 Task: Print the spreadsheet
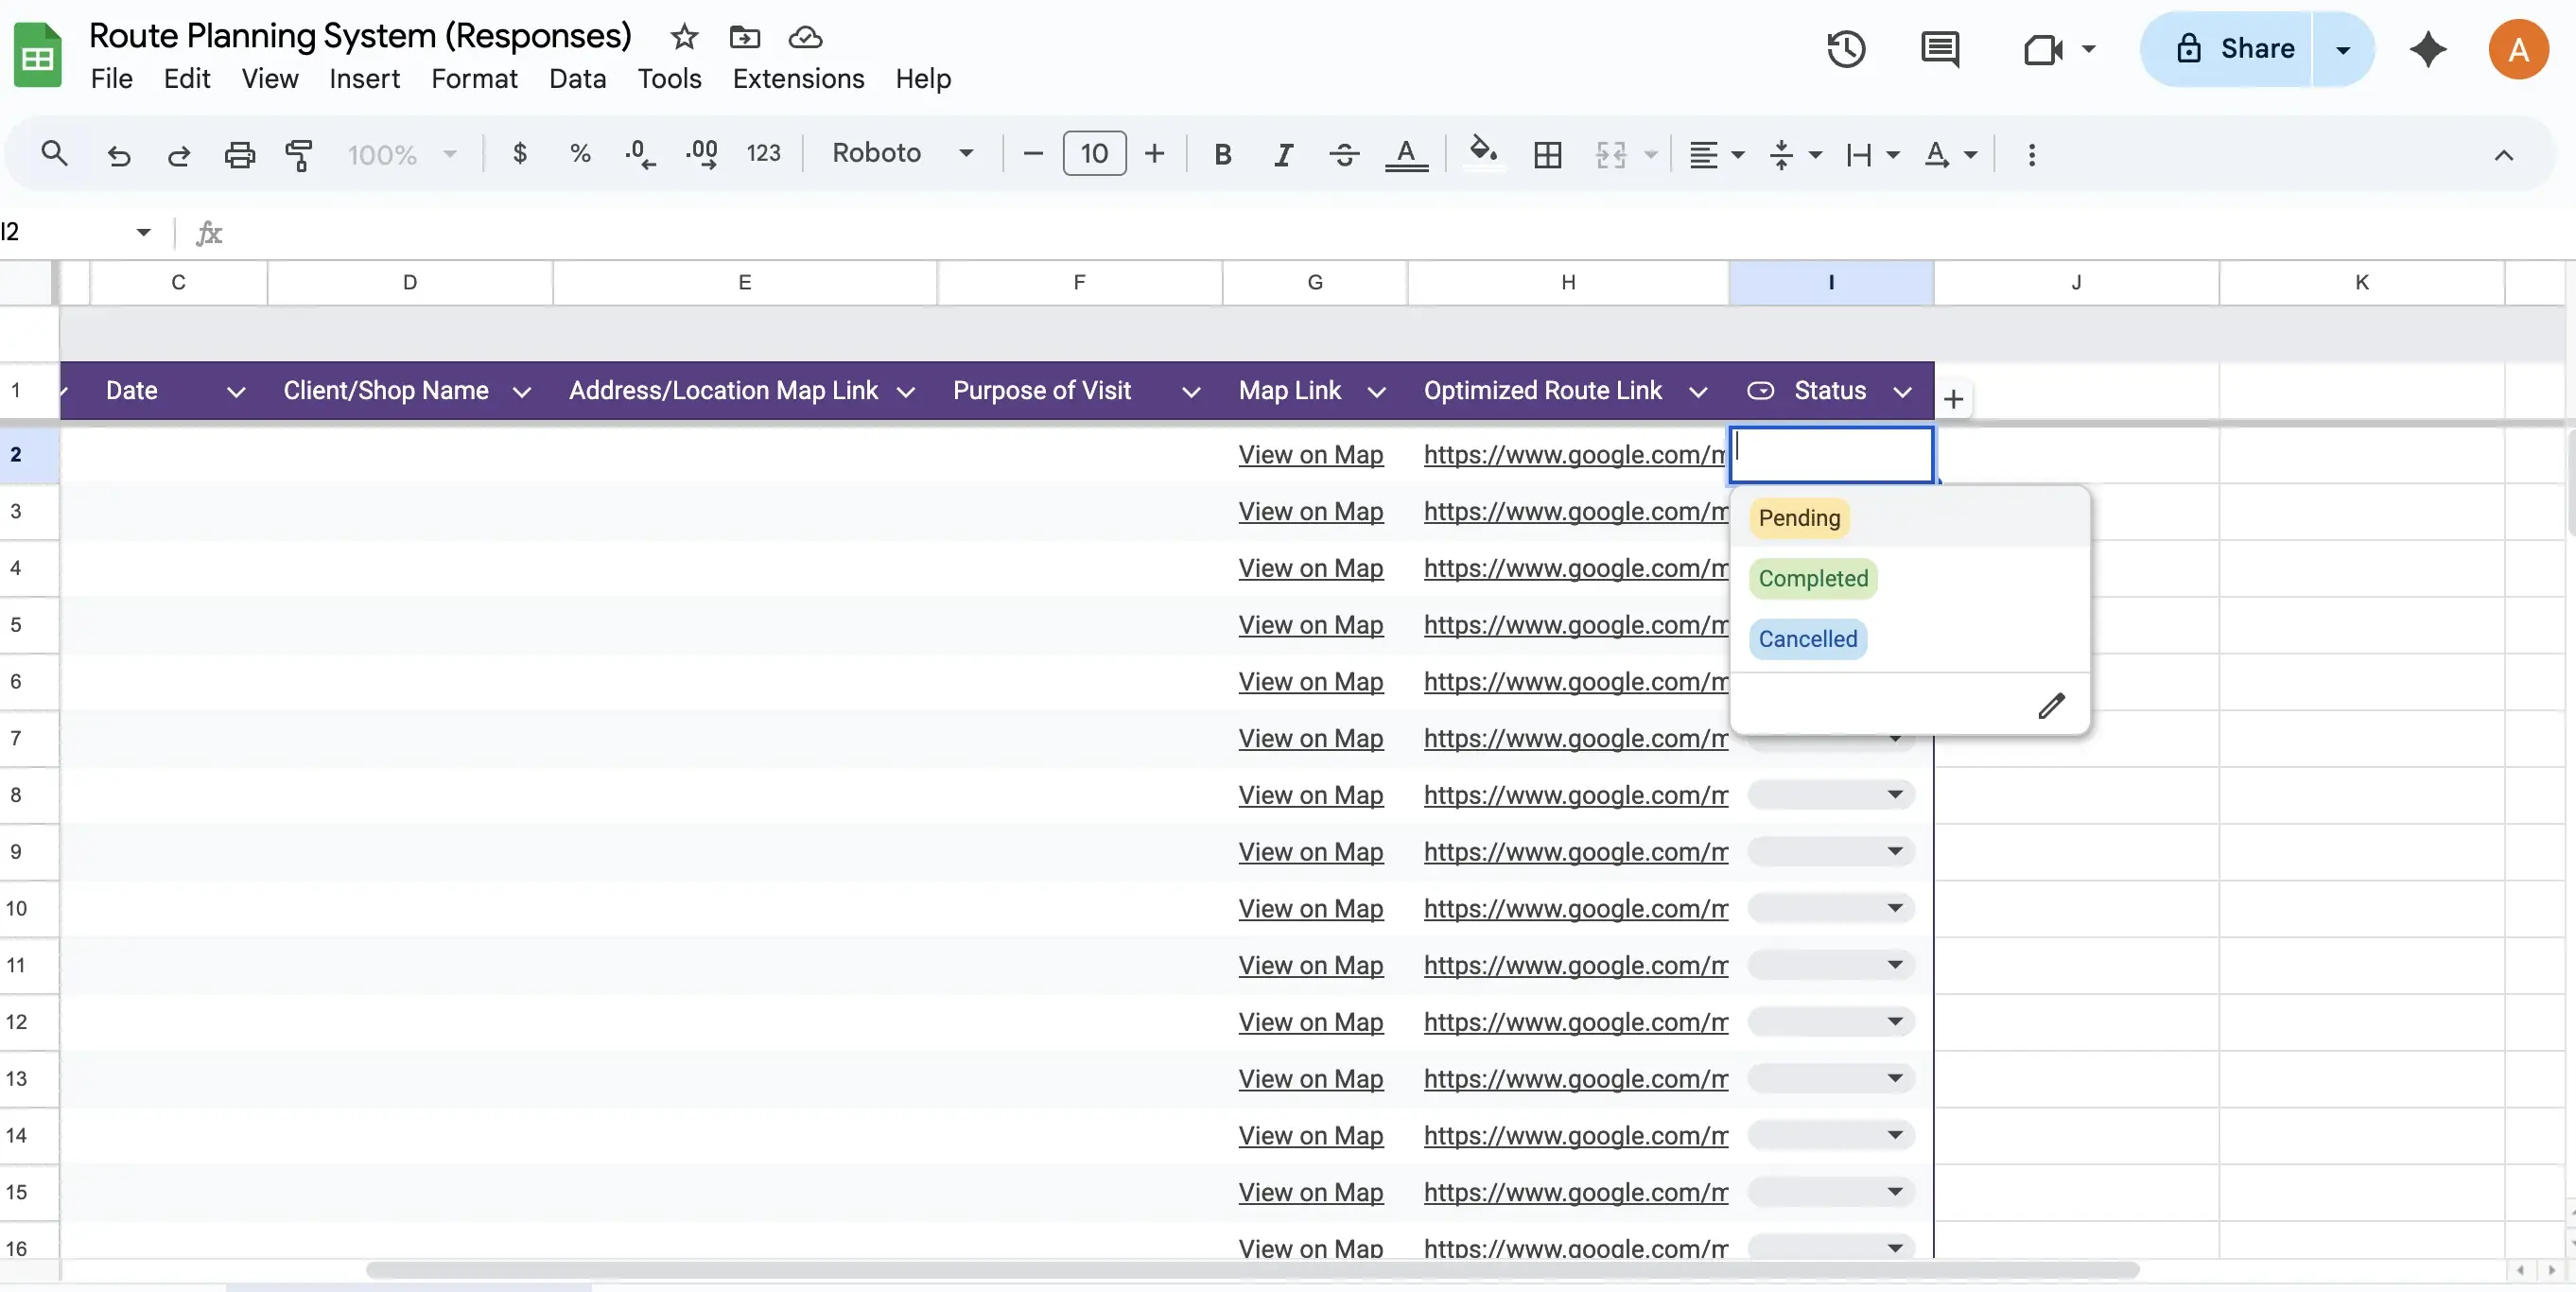[239, 154]
